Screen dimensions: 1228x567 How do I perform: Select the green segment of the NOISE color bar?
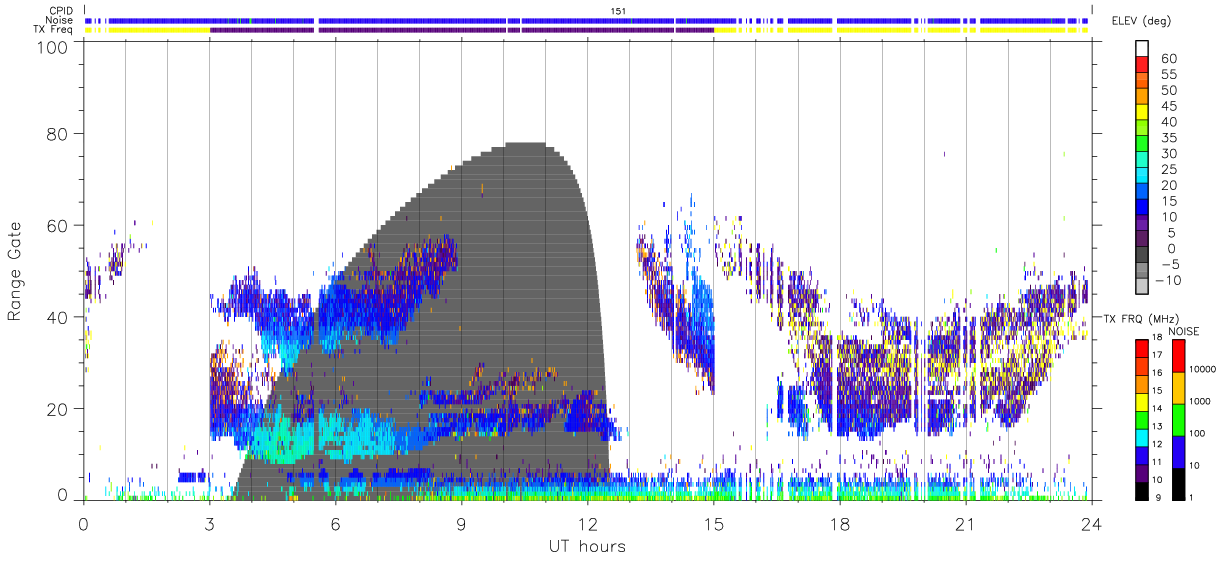1178,418
